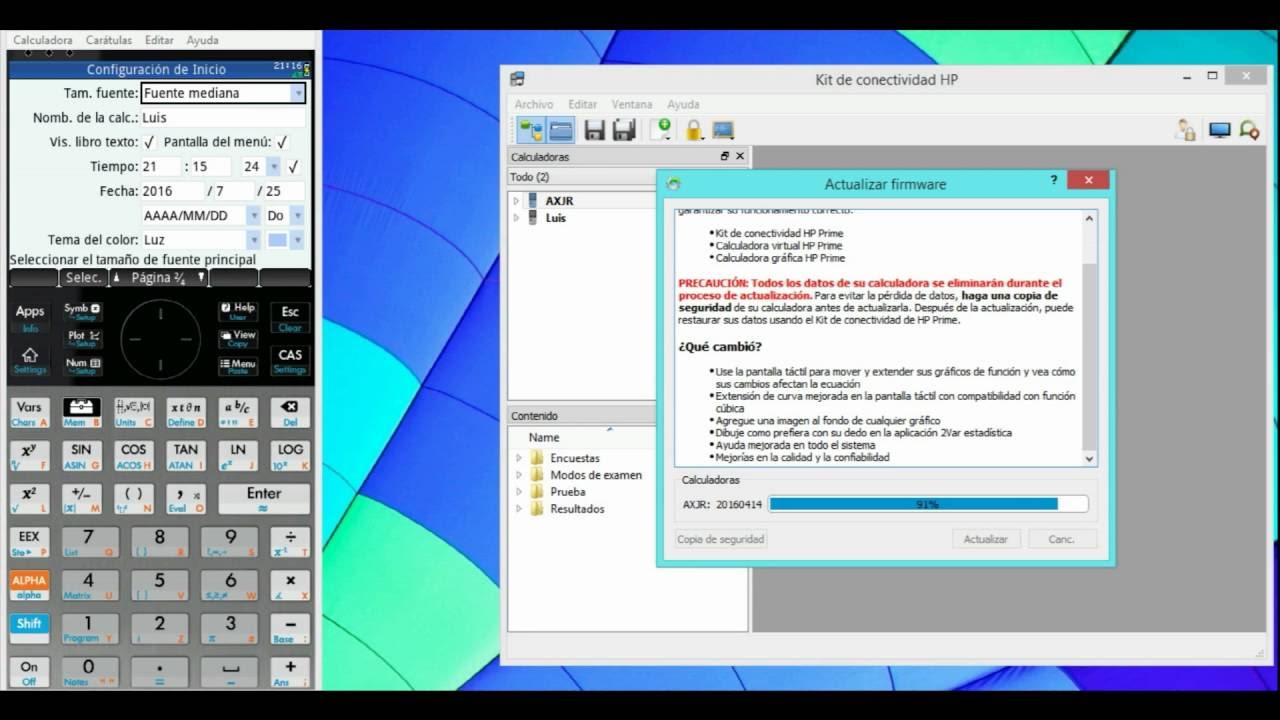Open the Carátulas menu of the emulator
1280x720 pixels.
(x=109, y=40)
